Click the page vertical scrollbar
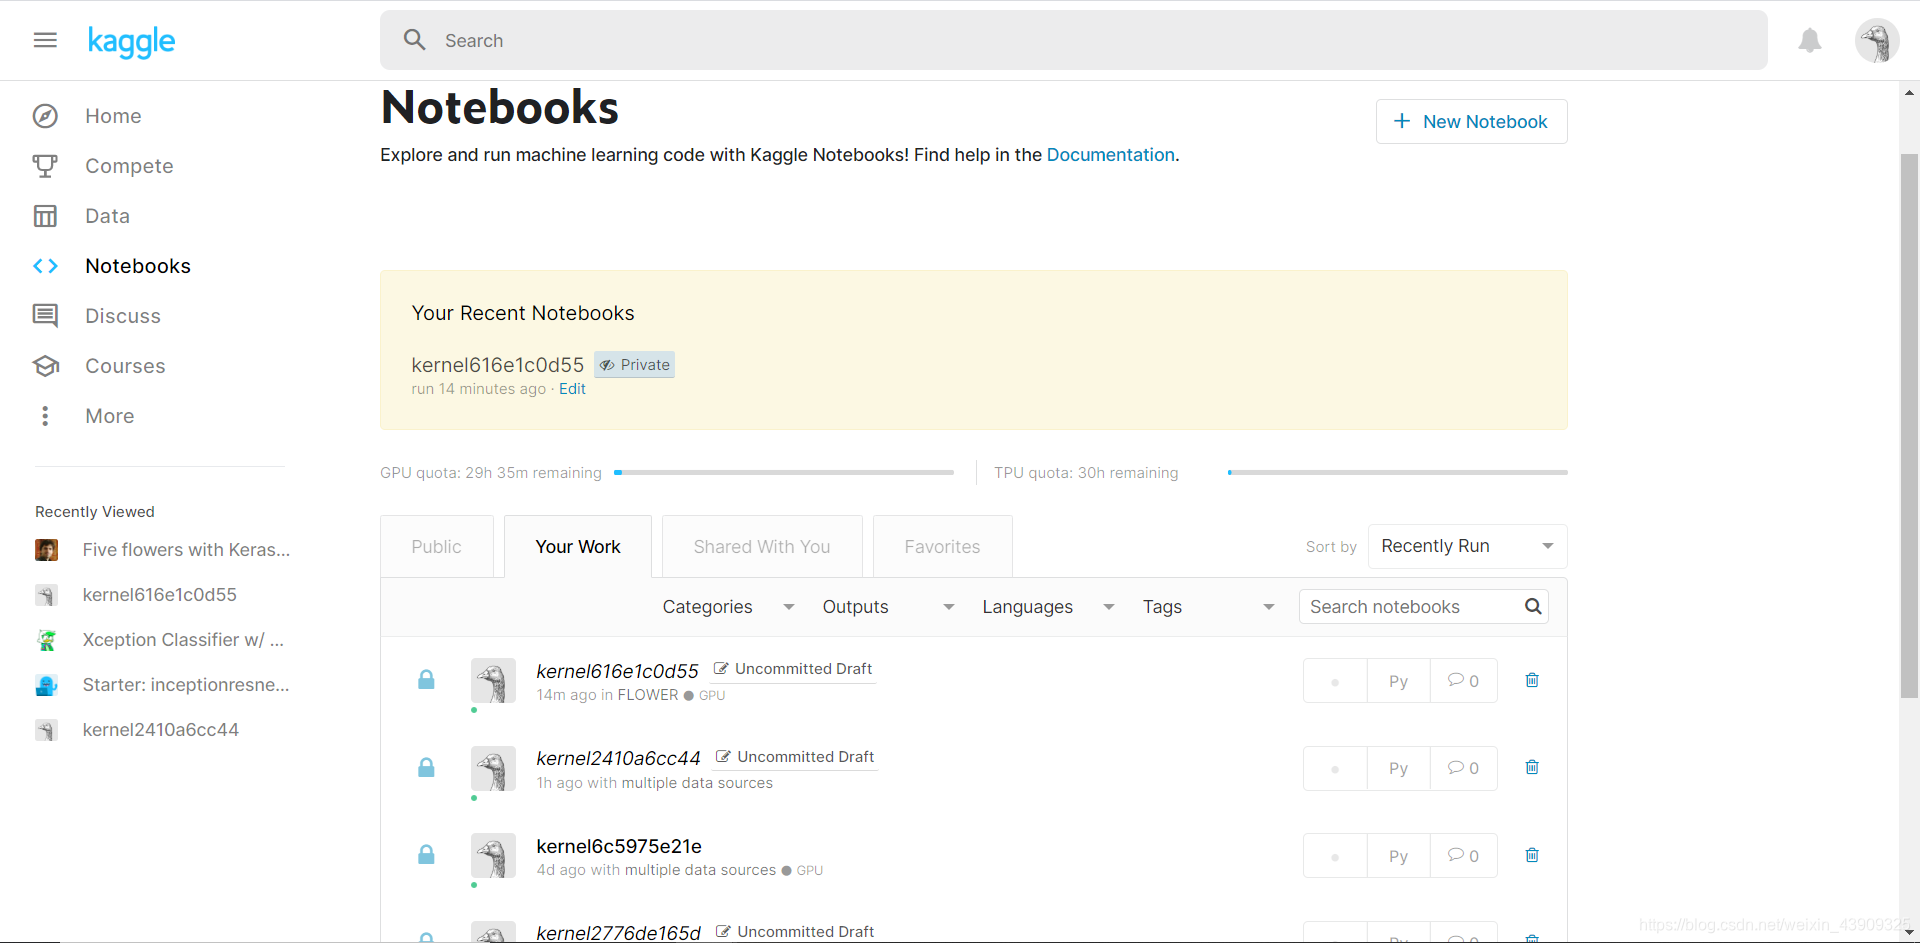The image size is (1920, 943). pos(1909,425)
